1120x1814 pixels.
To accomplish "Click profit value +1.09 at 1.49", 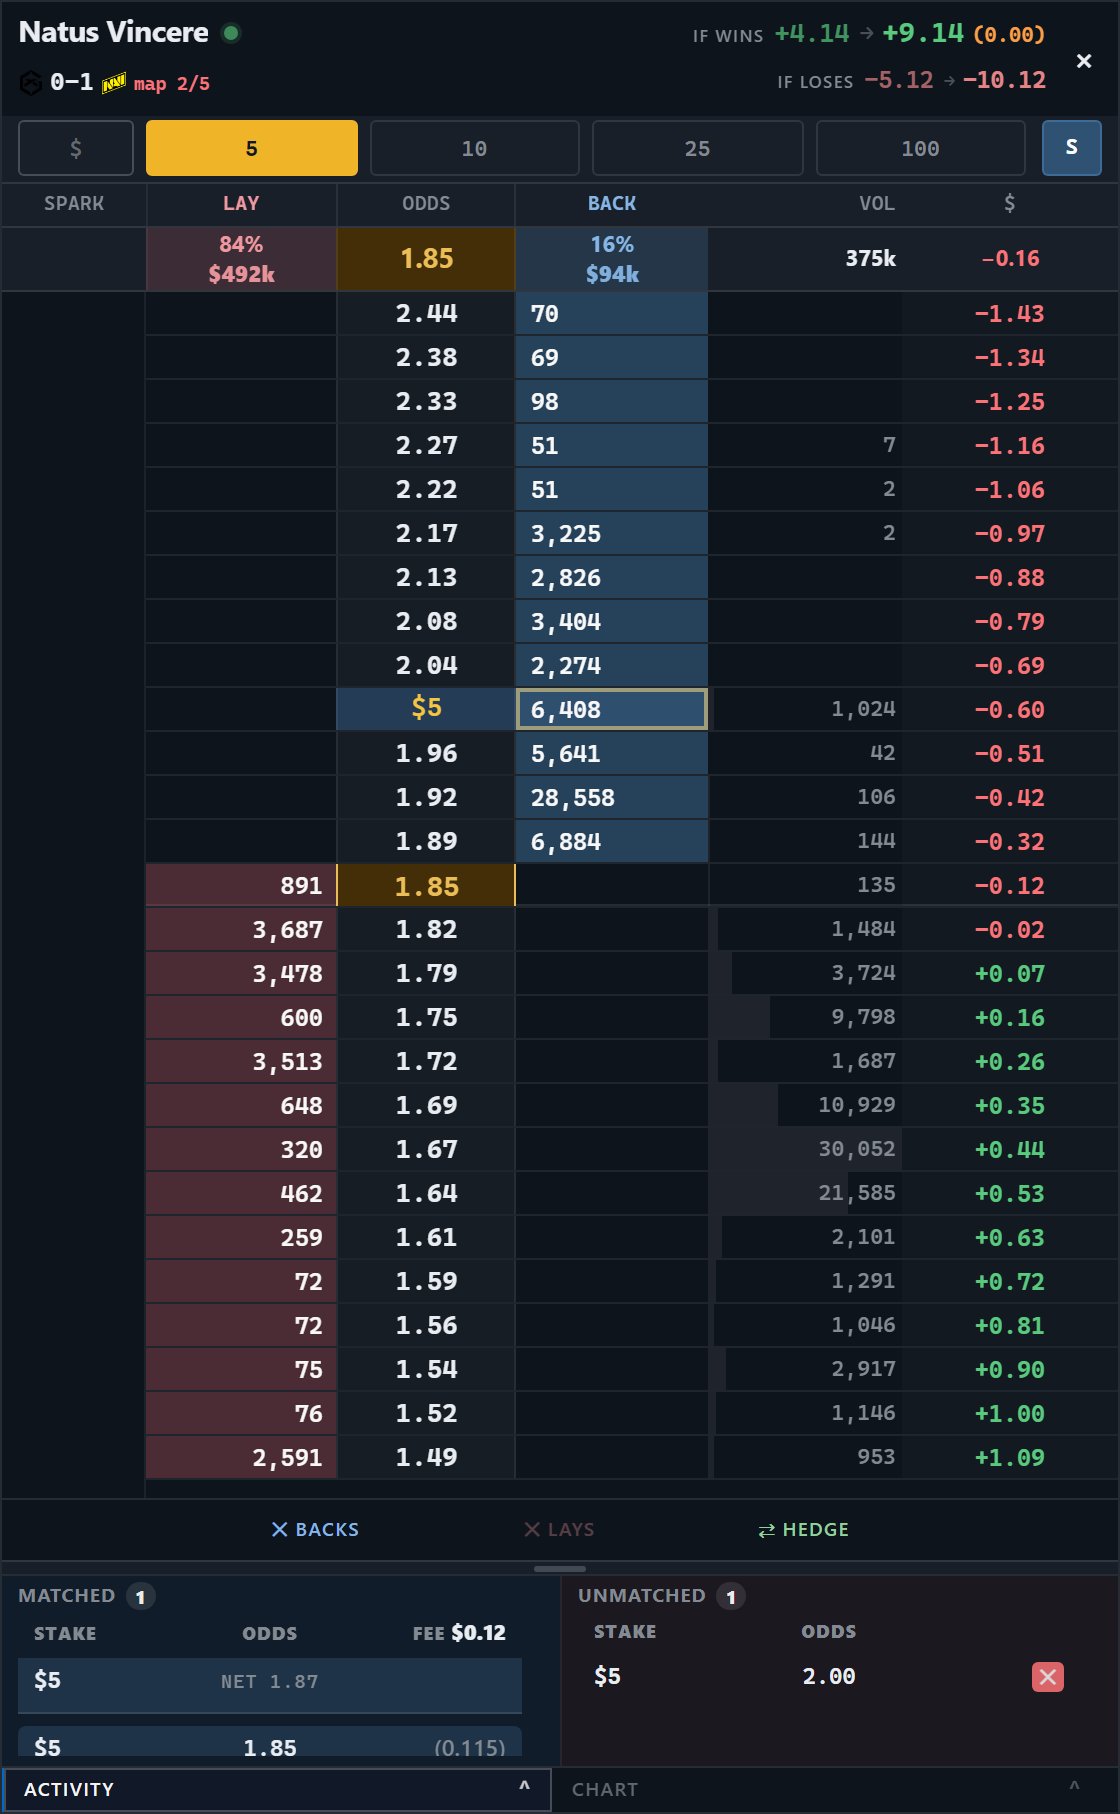I will point(1010,1458).
